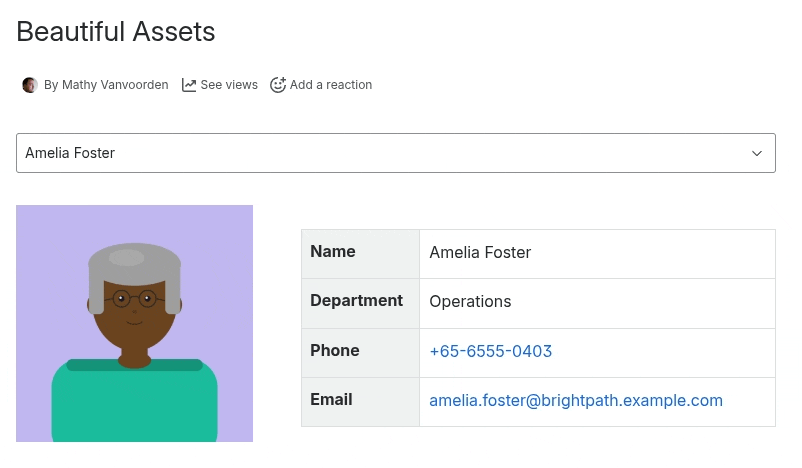
Task: Click the See views text
Action: click(229, 85)
